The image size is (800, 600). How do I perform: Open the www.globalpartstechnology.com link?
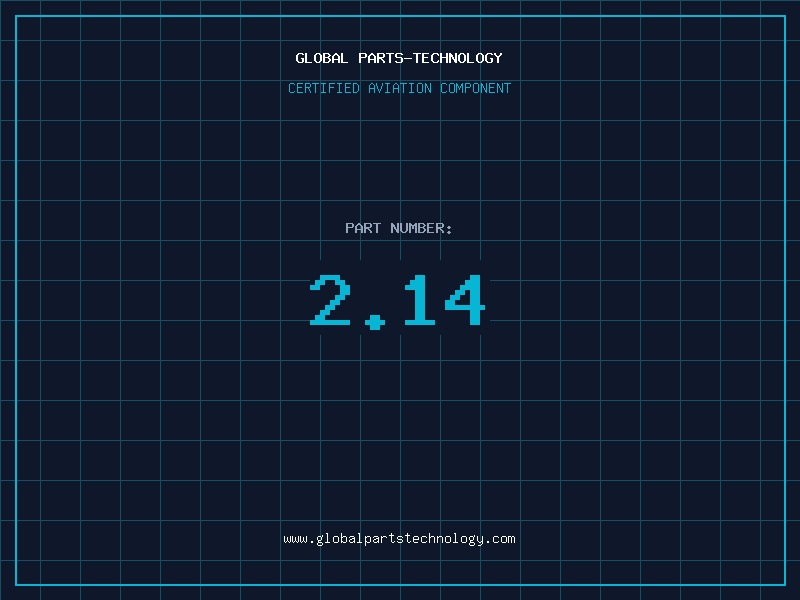tap(399, 539)
